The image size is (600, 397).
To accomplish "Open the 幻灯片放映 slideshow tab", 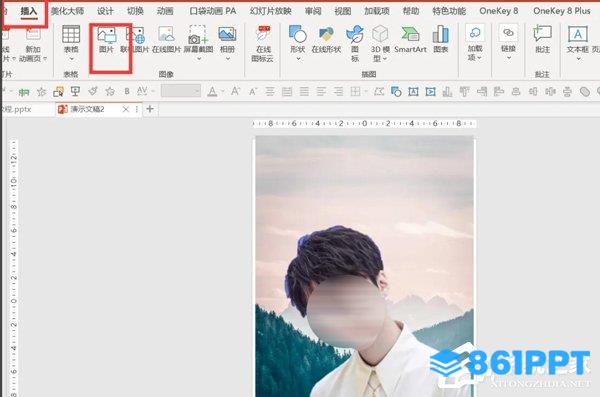I will point(271,11).
